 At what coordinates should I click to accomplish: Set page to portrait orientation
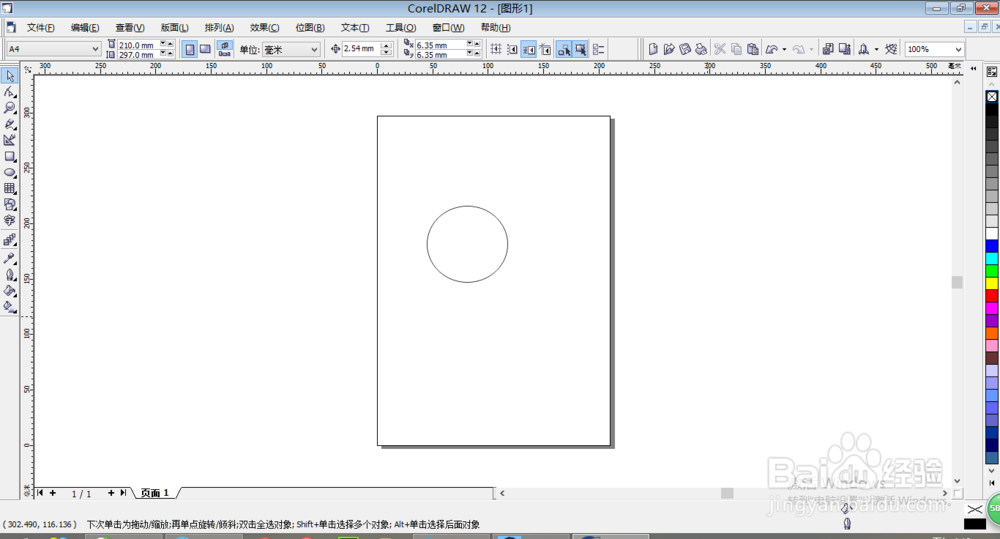tap(190, 49)
